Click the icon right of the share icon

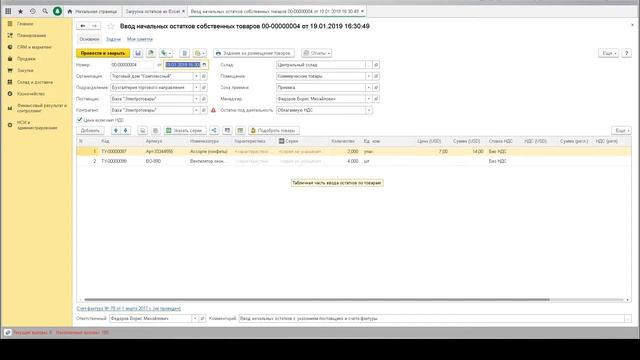pos(227,131)
